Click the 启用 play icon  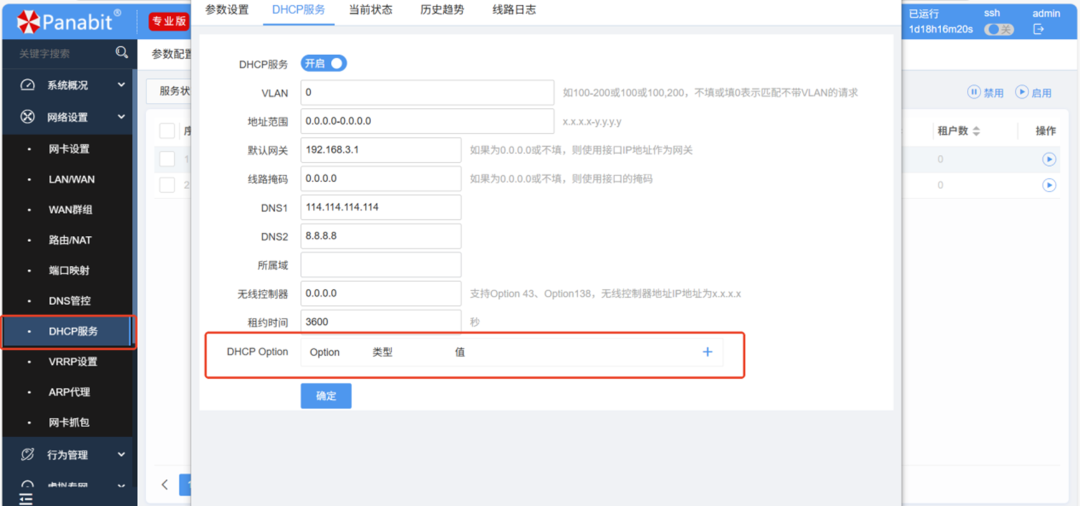coord(1022,92)
